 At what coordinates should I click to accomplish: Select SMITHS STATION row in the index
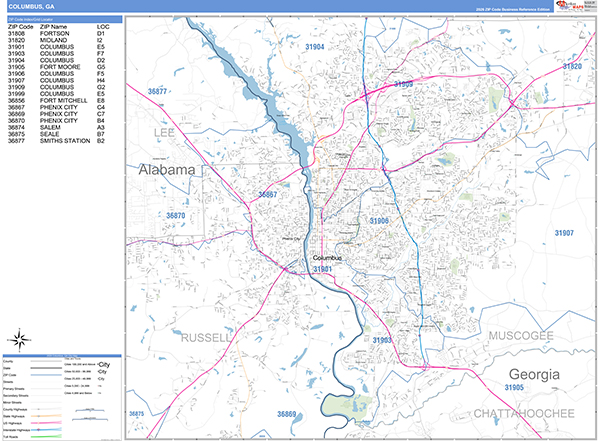click(x=57, y=141)
